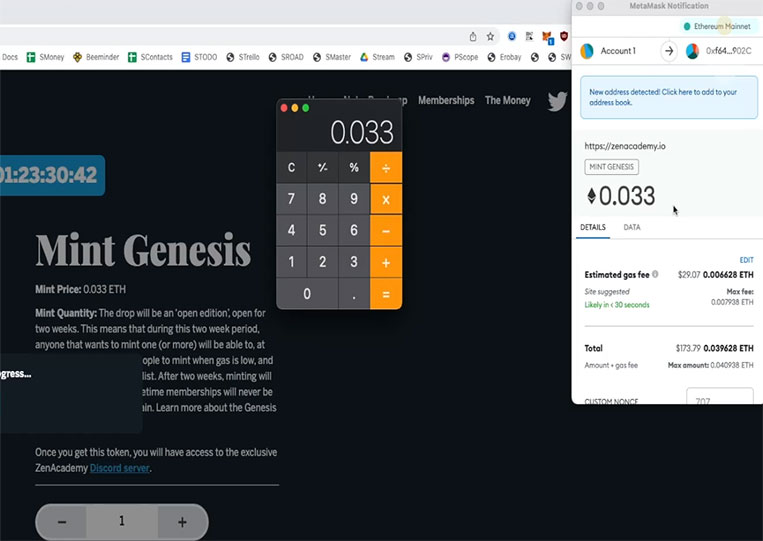Click Likely in < 30 seconds text
763x541 pixels.
(617, 305)
